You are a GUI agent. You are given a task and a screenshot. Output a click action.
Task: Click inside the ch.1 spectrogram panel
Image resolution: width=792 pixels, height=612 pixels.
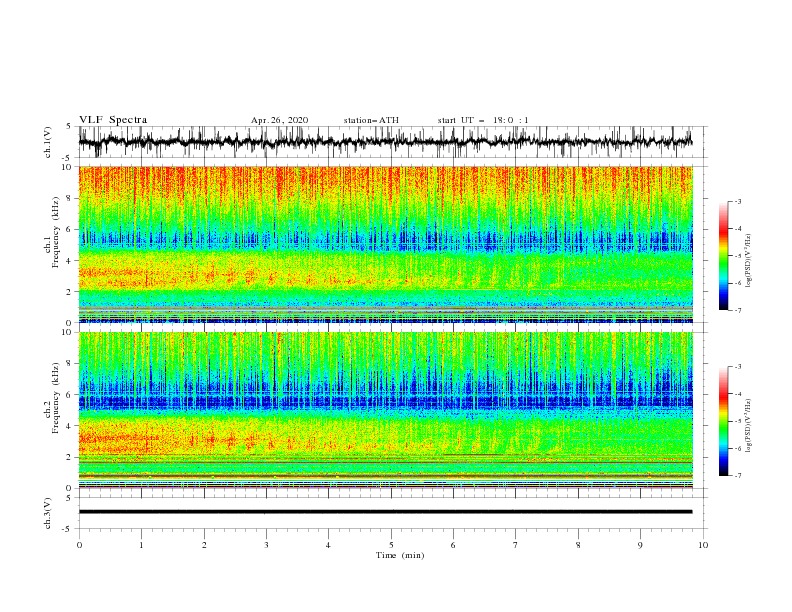[385, 244]
